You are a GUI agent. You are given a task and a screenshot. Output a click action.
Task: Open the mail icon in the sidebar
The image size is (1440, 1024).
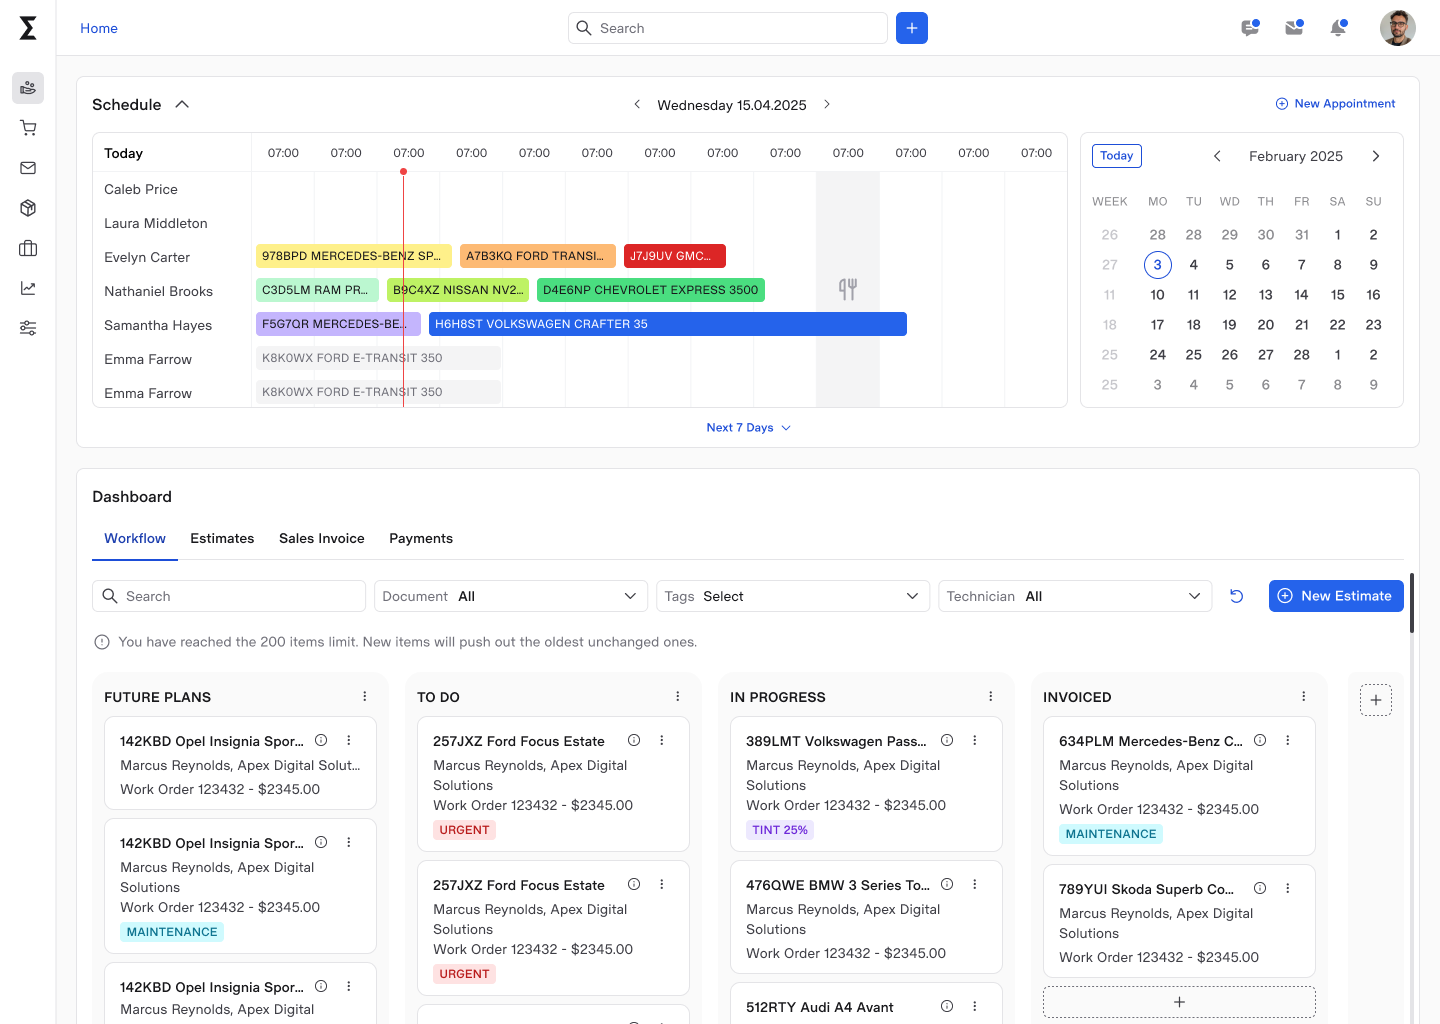tap(28, 168)
